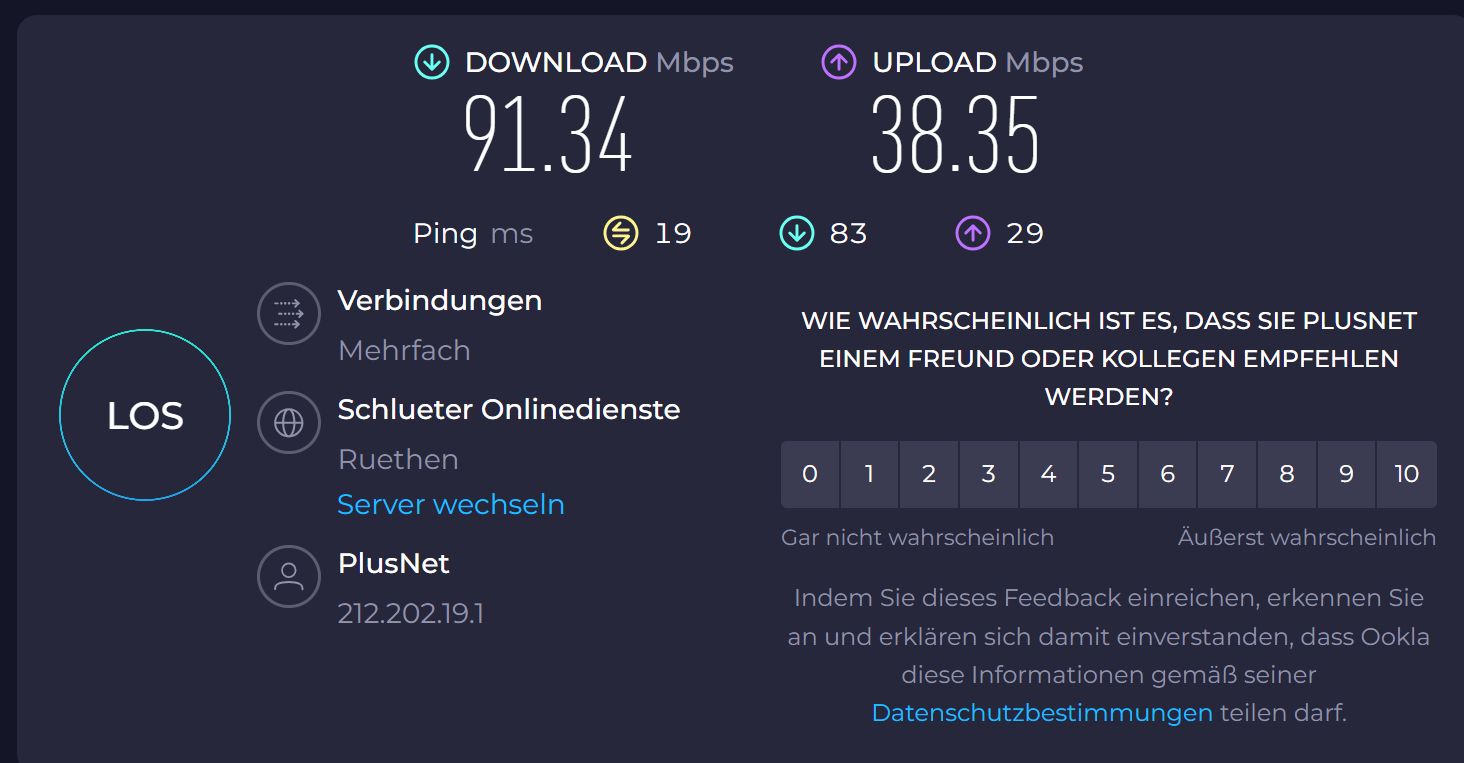
Task: Click the purple upload arrow icon beside UPLOAD
Action: [x=839, y=62]
